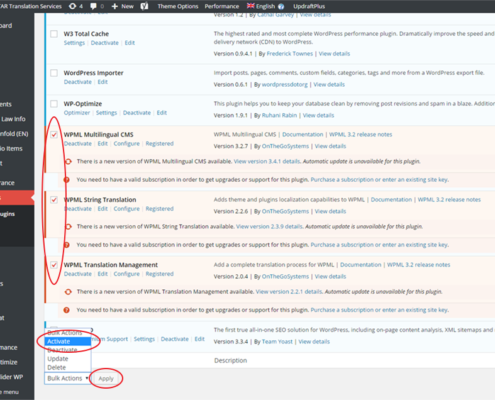Click the update icon for WPML Translation Management notice
495x400 pixels.
tap(68, 292)
